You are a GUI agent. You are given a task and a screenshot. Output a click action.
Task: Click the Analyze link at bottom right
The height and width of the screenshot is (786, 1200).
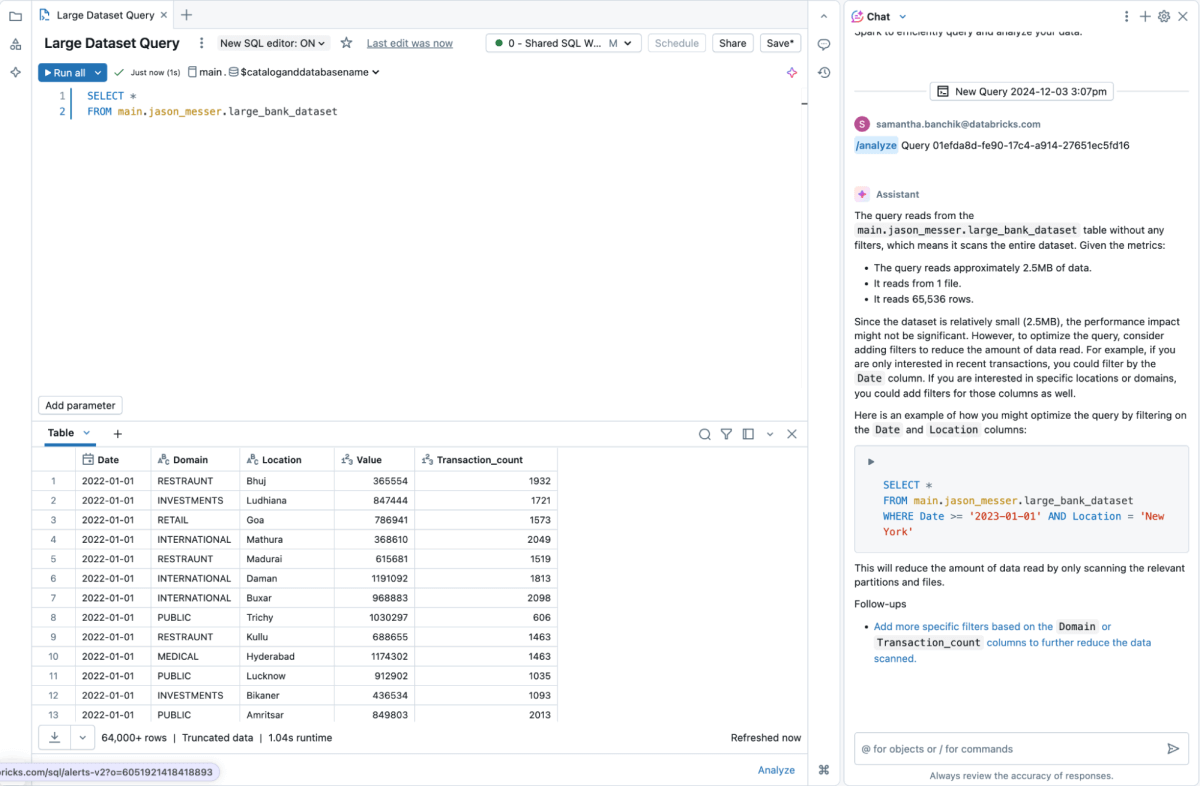pyautogui.click(x=777, y=770)
